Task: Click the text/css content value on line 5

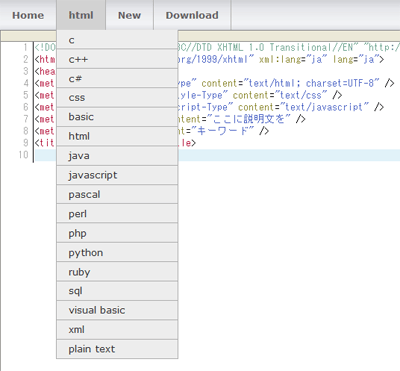Action: pyautogui.click(x=303, y=95)
